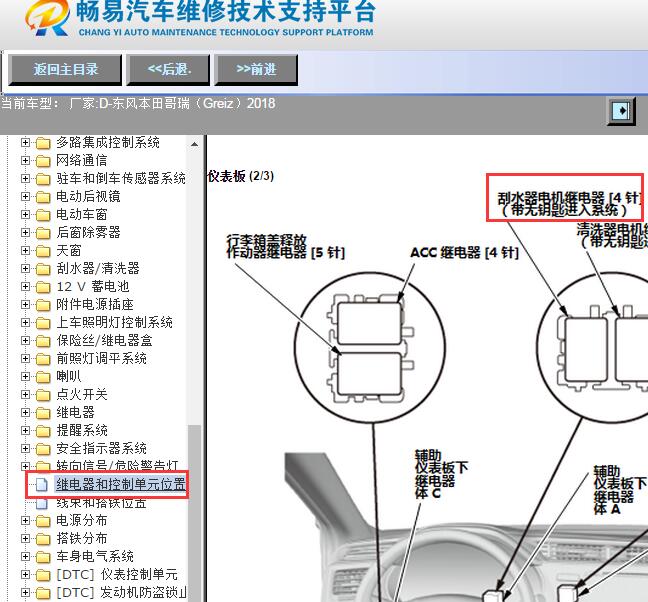Expand the 继电器 node
648x602 pixels.
(x=25, y=413)
